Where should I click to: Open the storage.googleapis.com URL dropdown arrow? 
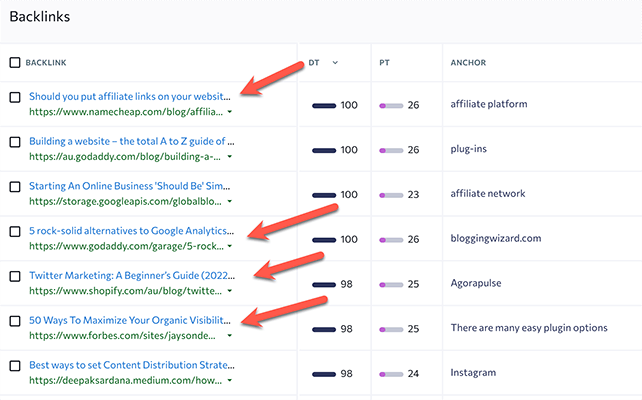[231, 201]
